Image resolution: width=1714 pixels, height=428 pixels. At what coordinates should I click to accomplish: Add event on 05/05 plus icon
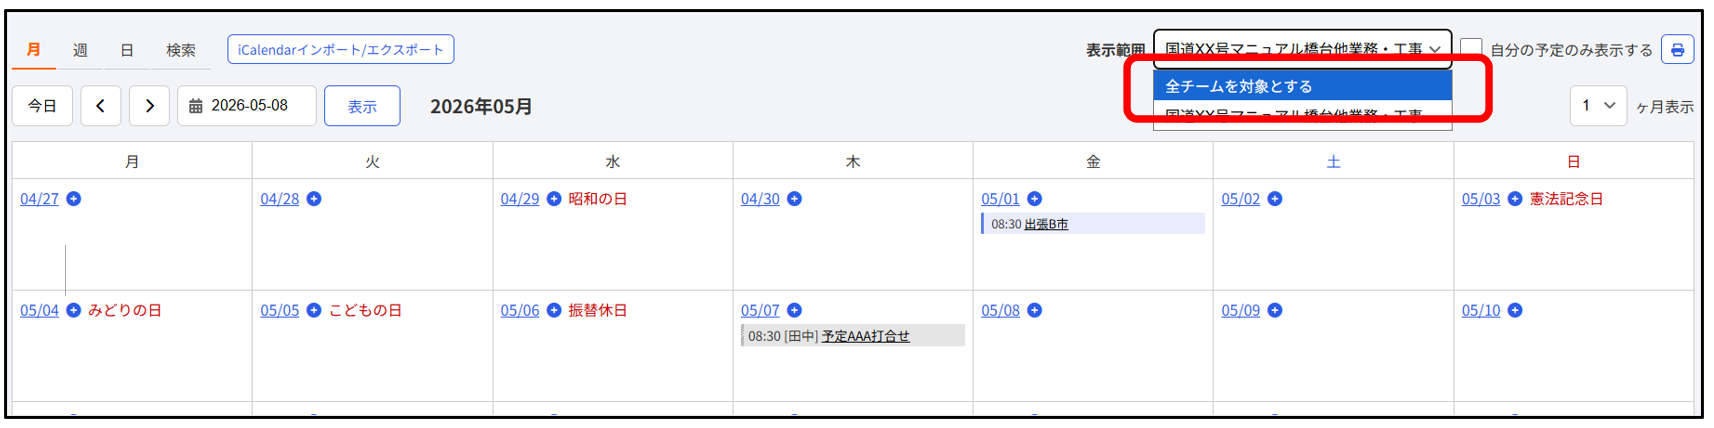point(314,310)
